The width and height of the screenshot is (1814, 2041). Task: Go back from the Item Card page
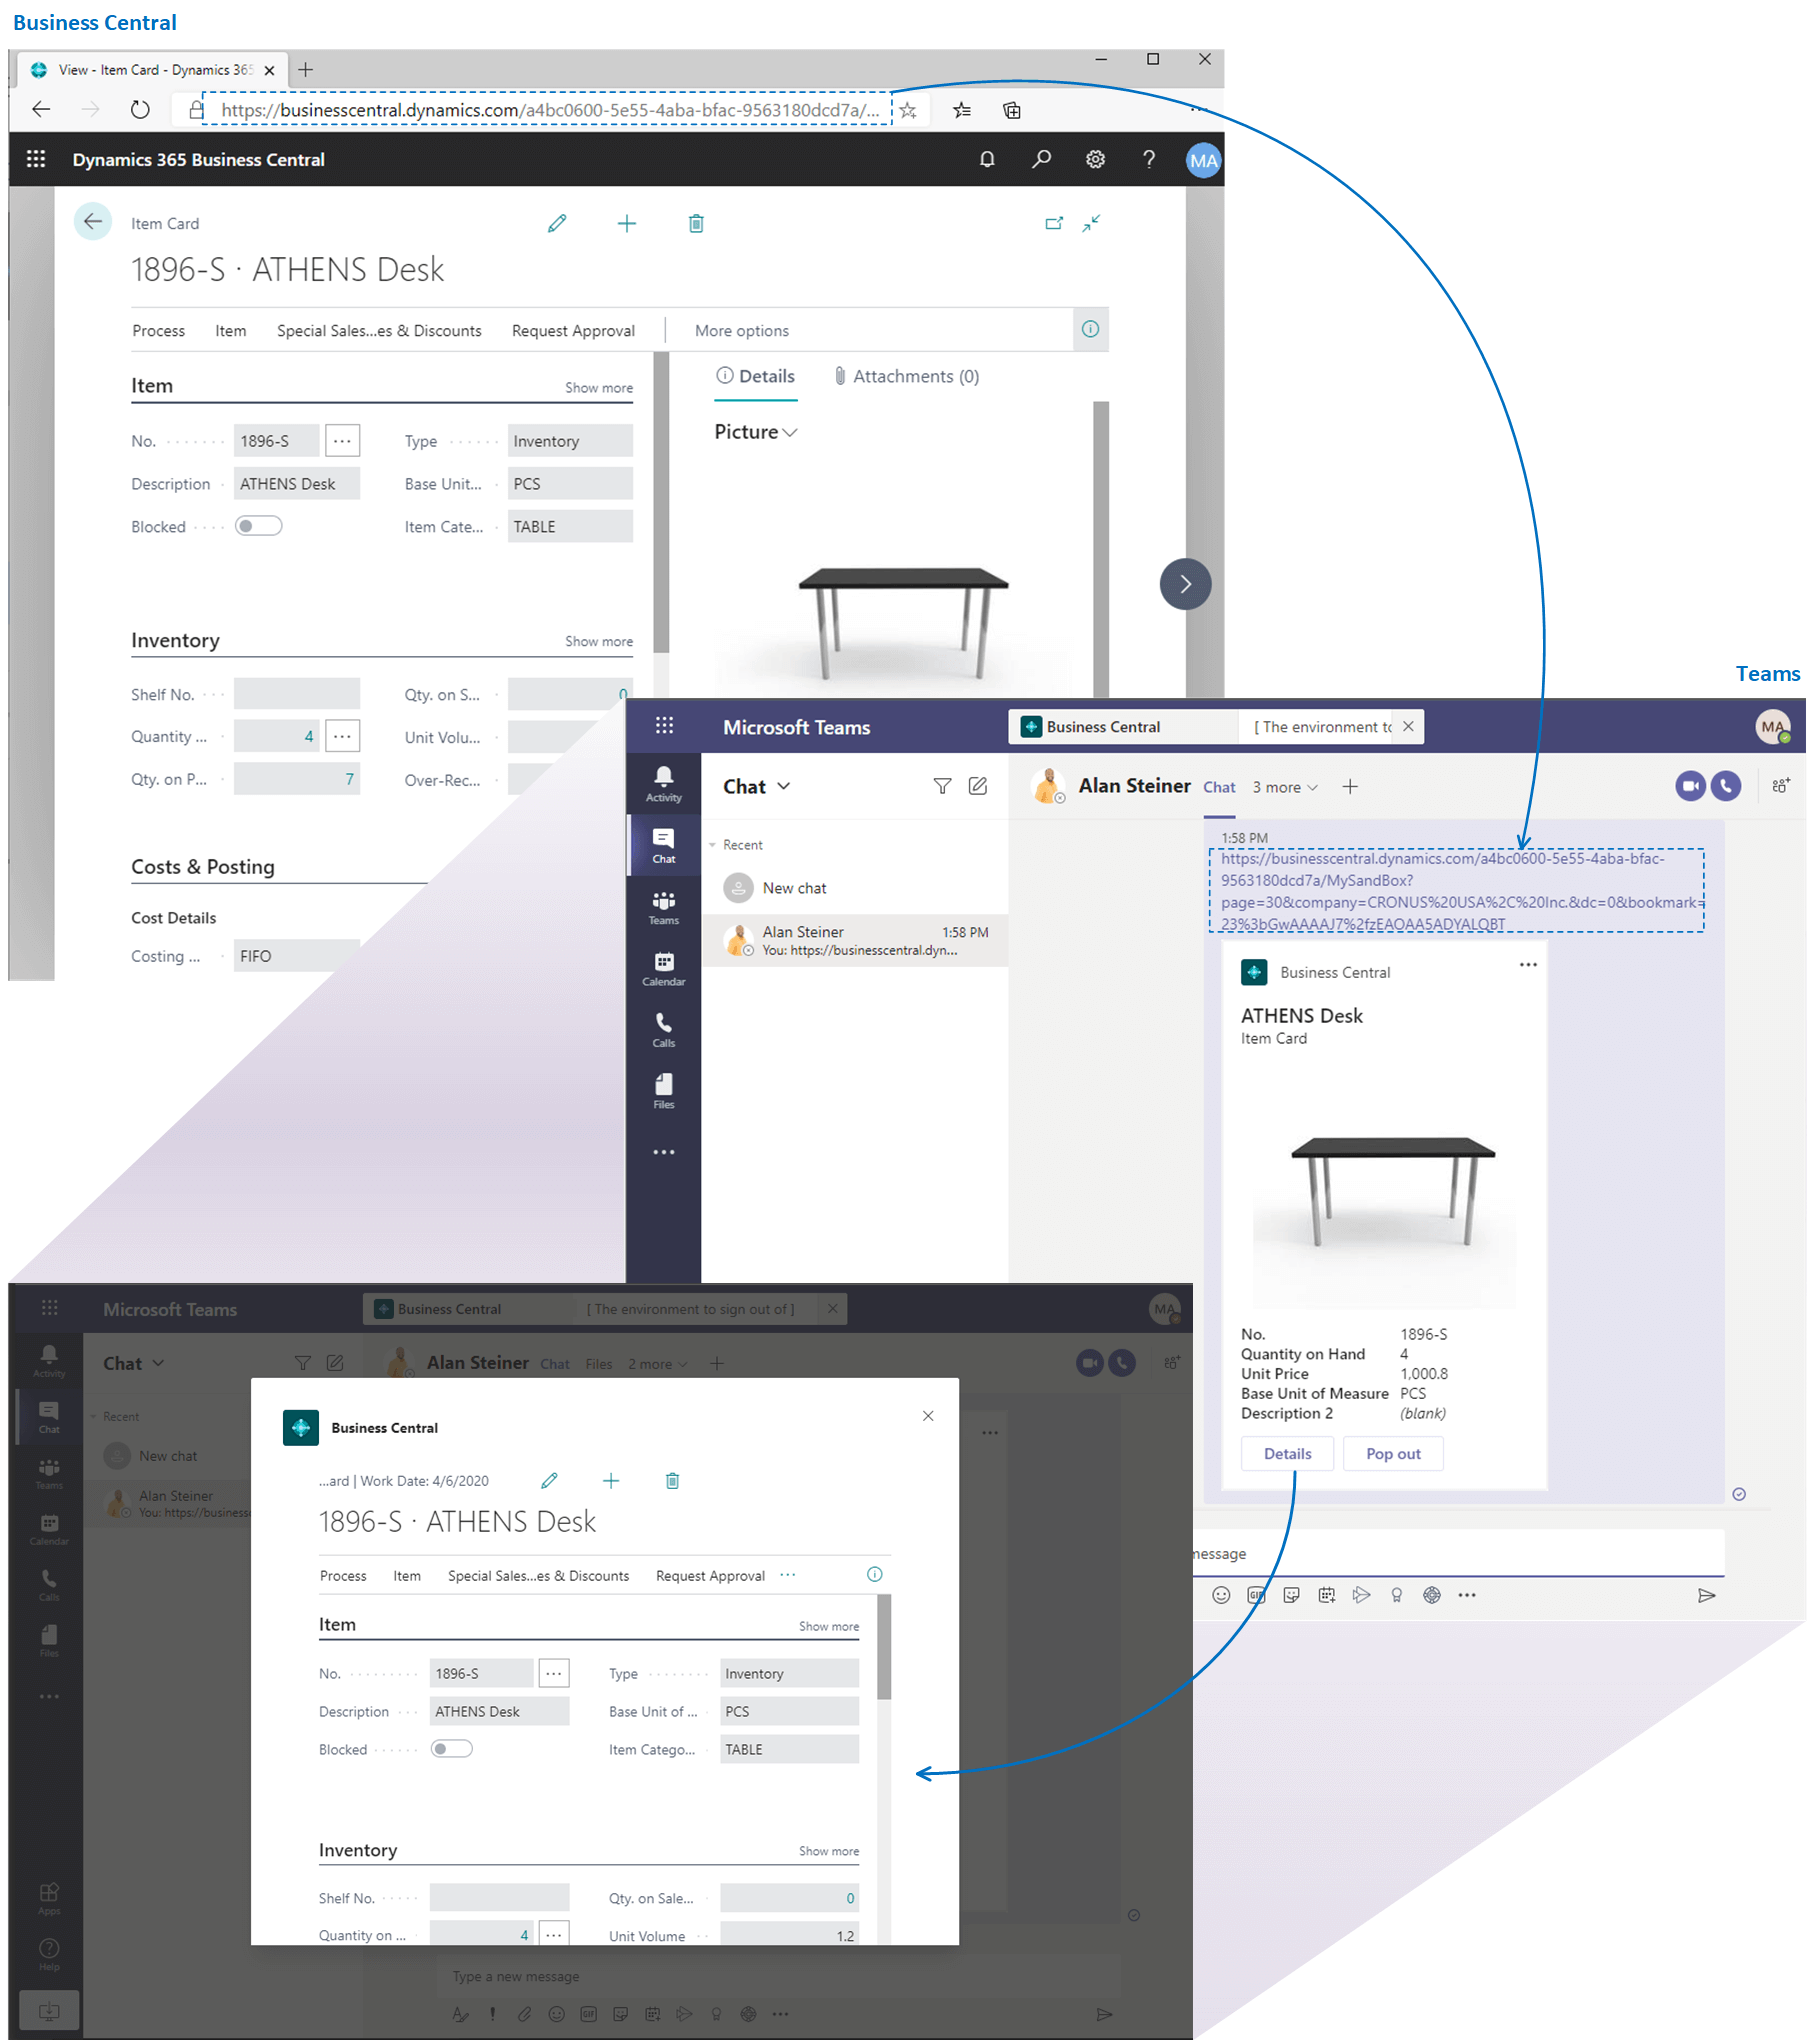click(x=93, y=222)
